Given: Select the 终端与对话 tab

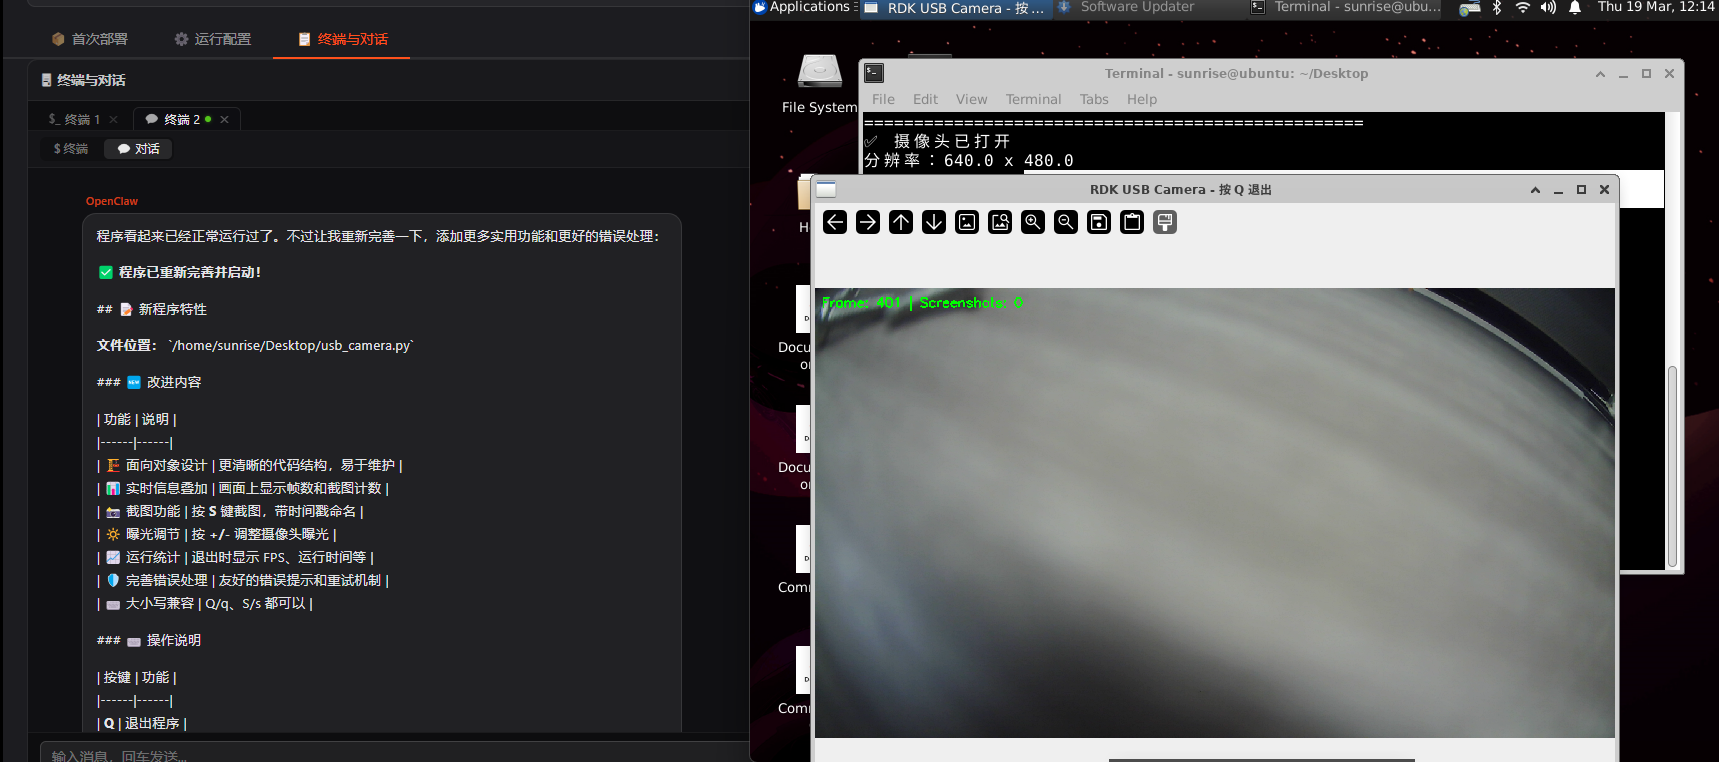Looking at the screenshot, I should (342, 39).
